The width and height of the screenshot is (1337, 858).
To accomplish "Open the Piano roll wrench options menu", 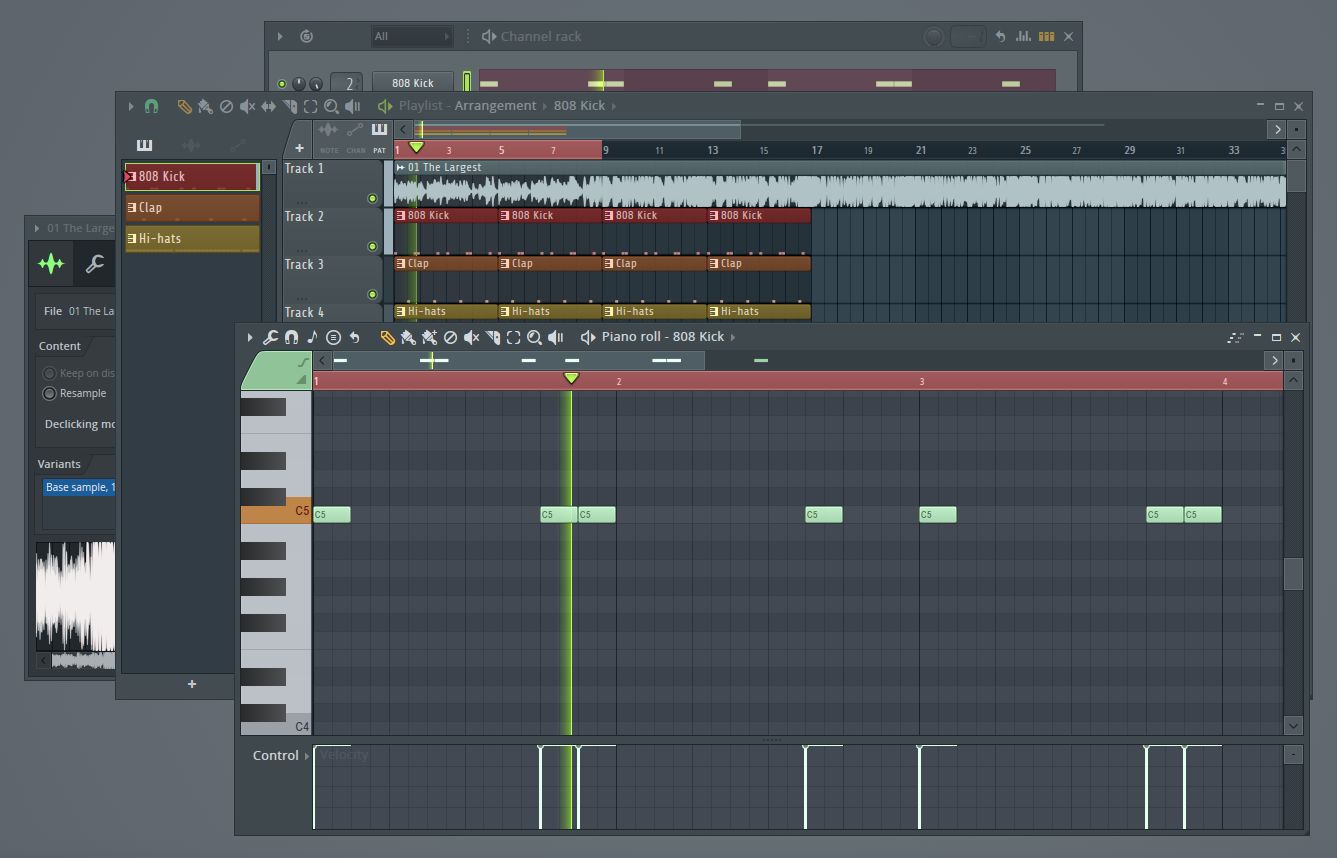I will (x=270, y=337).
